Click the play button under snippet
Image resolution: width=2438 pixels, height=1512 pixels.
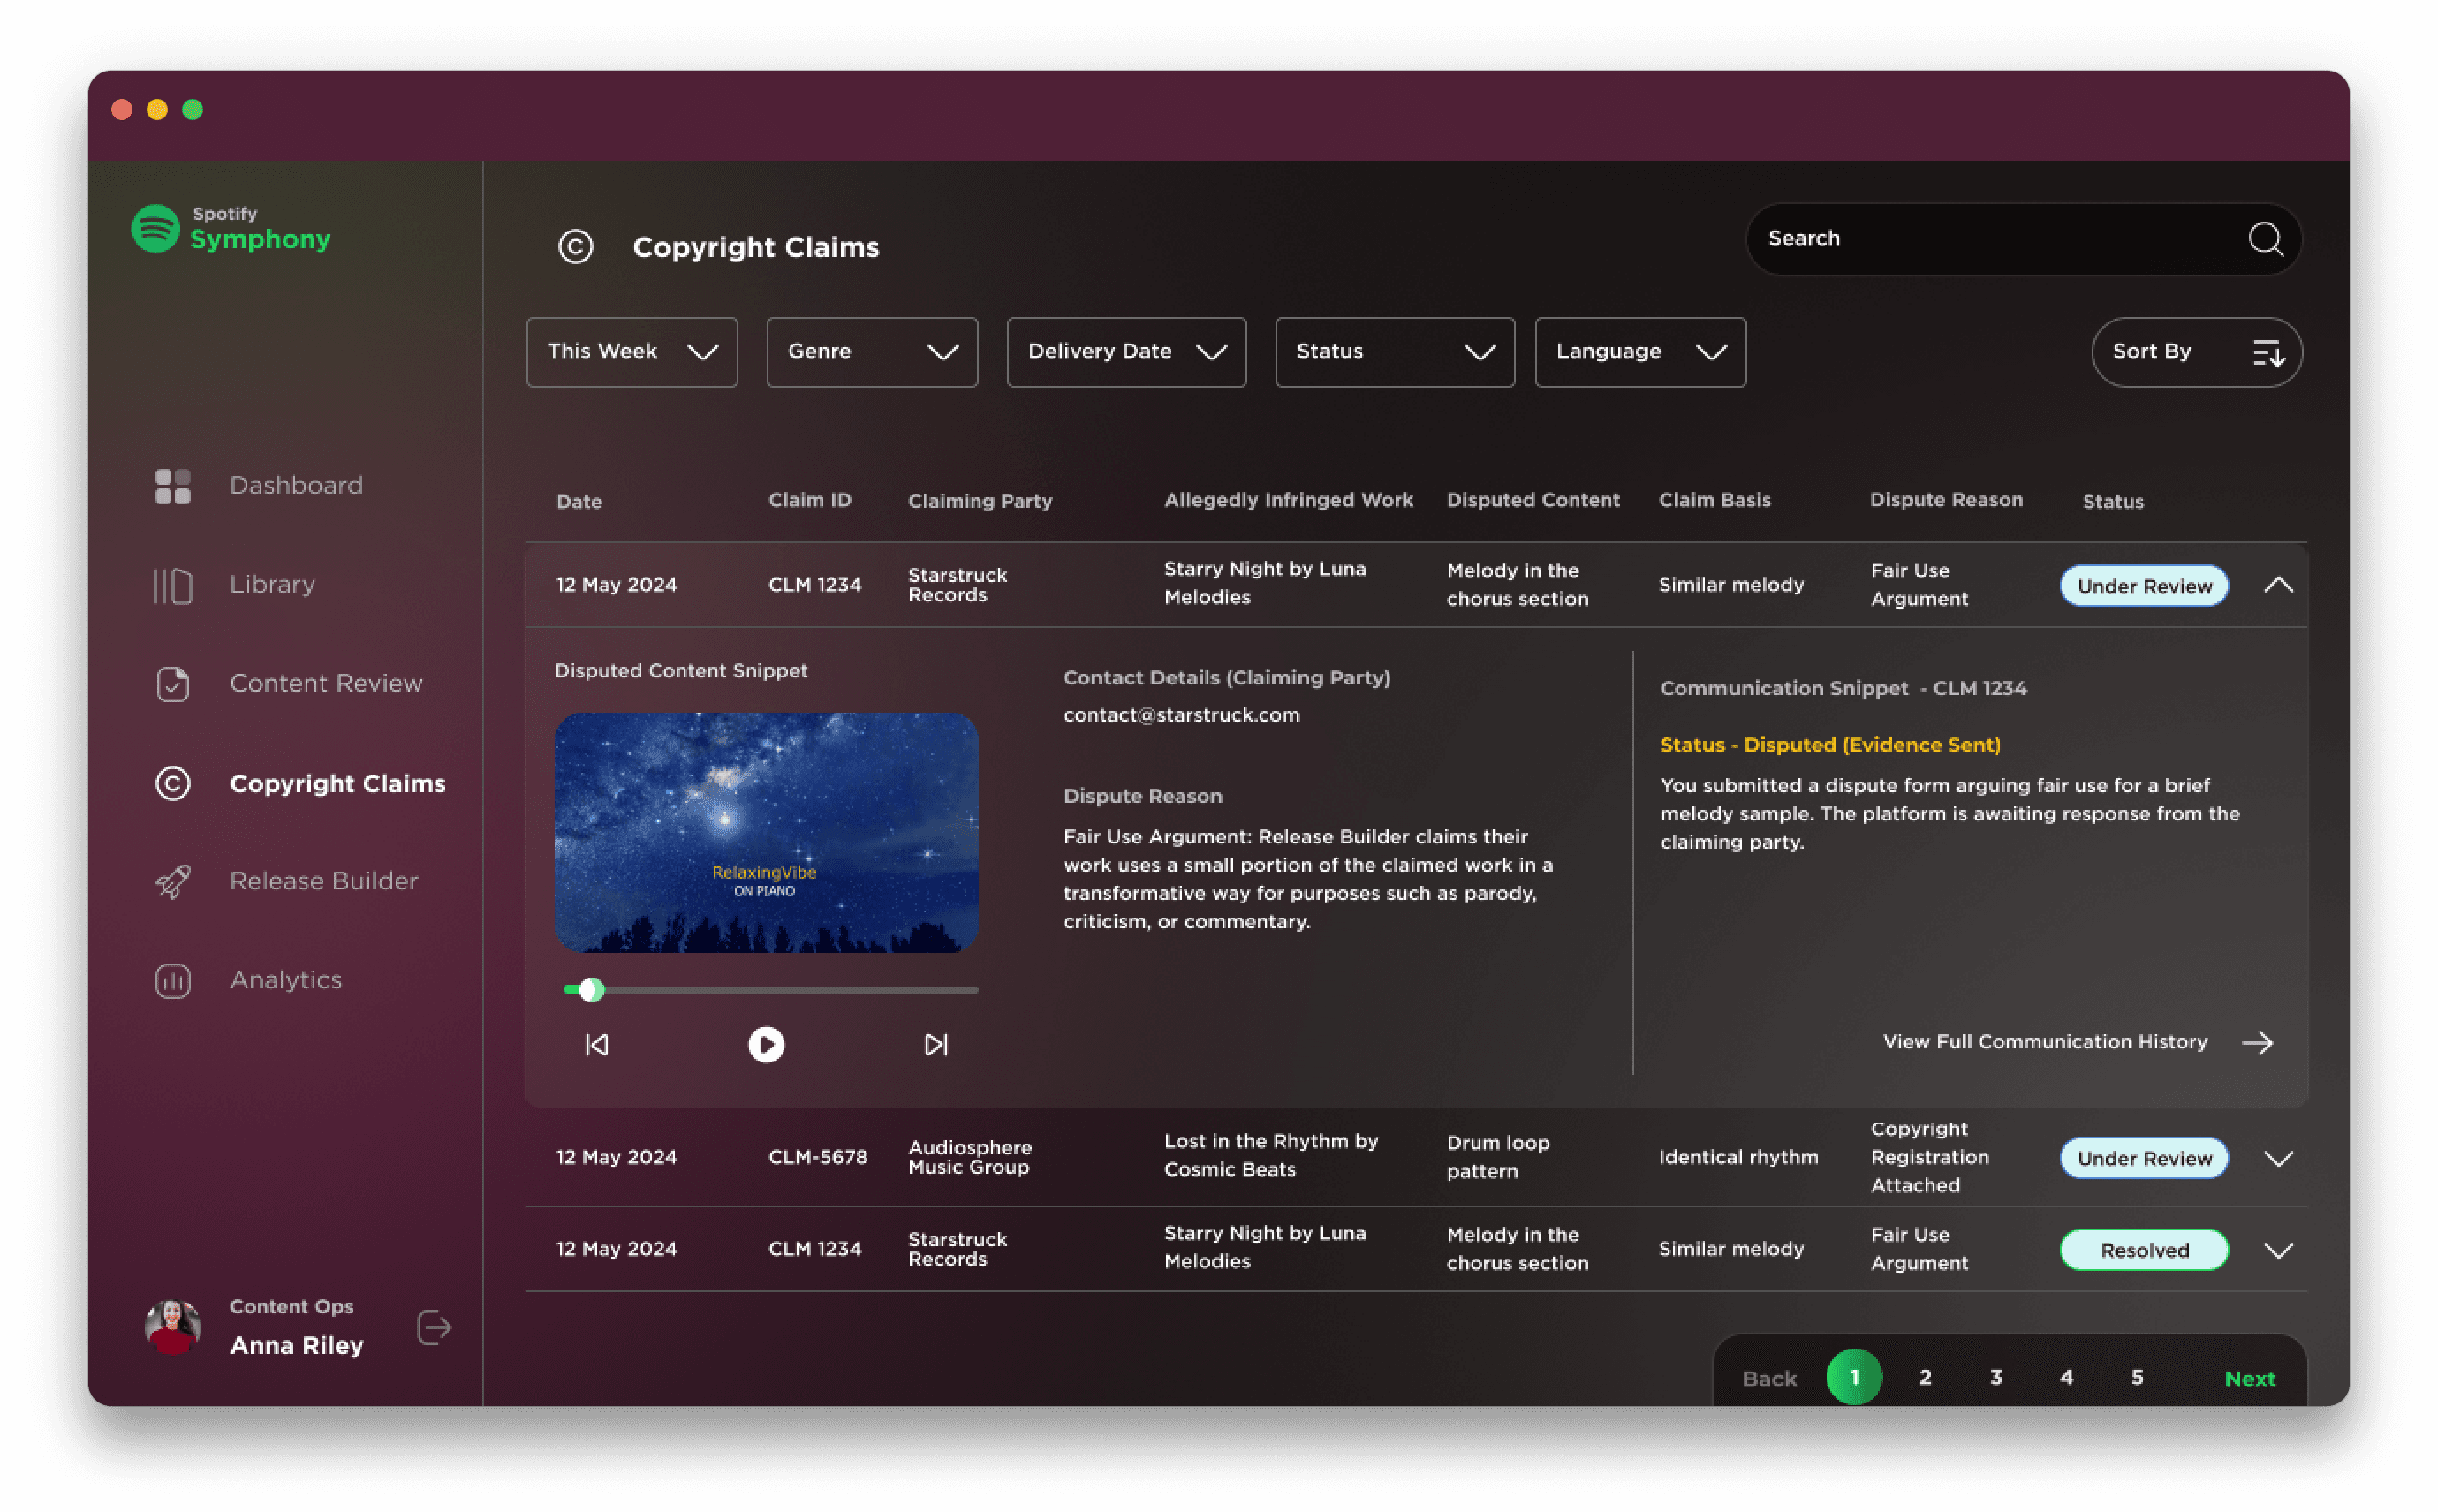[766, 1045]
